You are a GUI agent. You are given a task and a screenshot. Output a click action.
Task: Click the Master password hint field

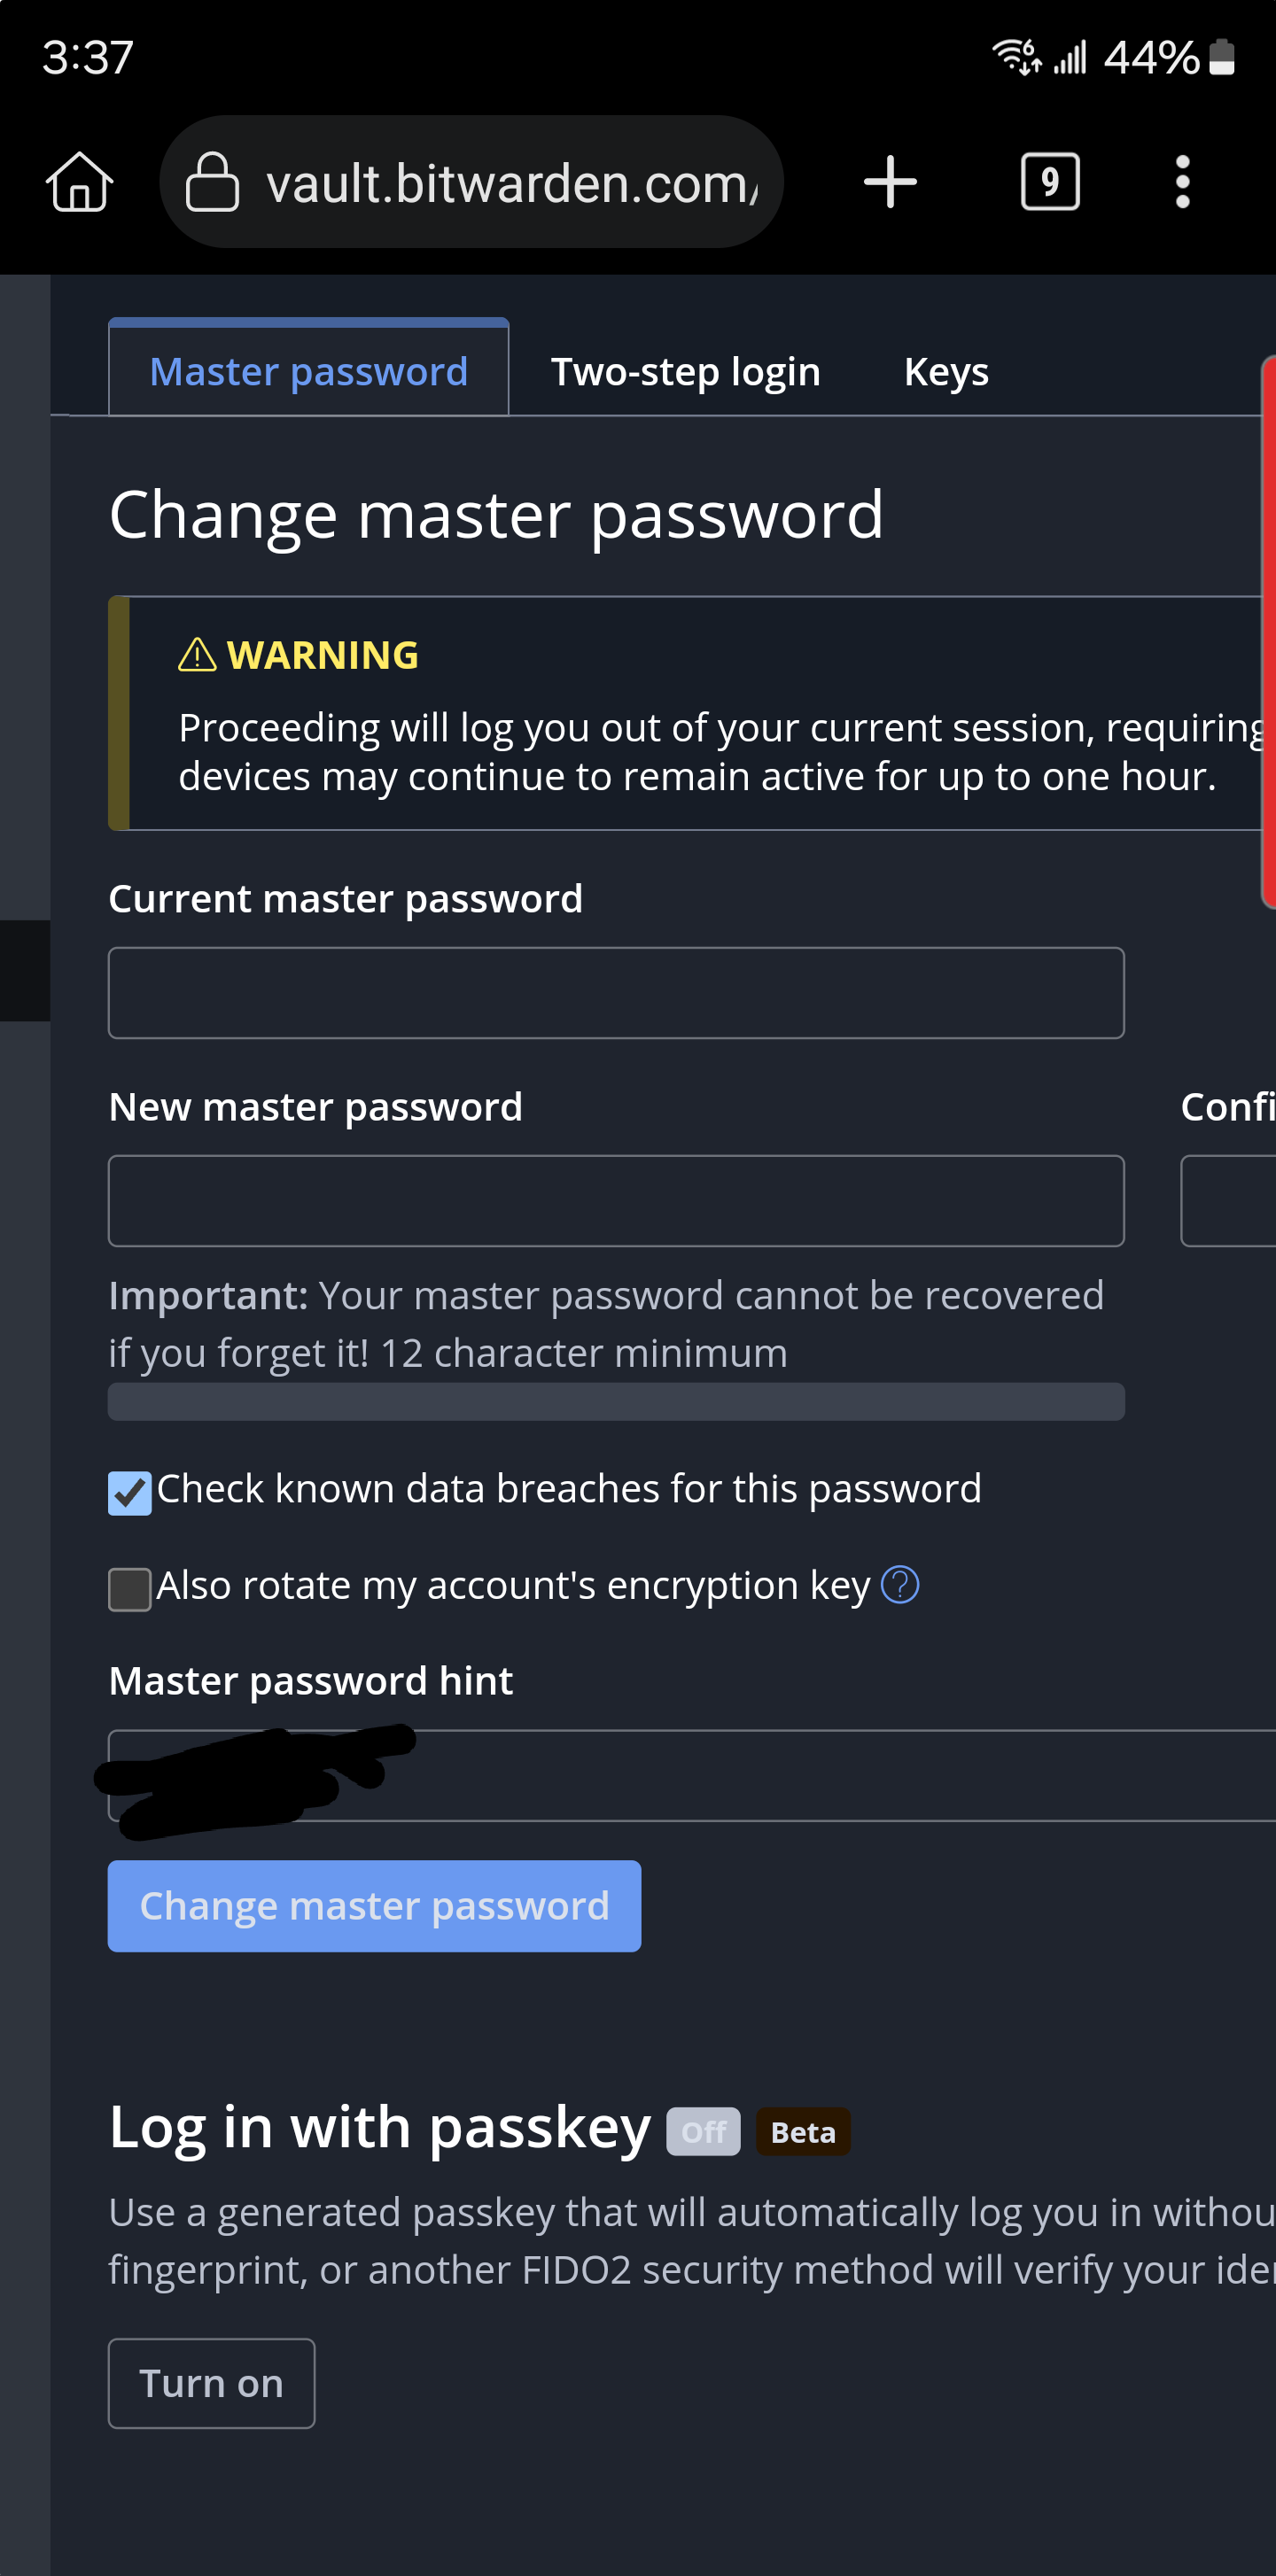coord(800,1775)
